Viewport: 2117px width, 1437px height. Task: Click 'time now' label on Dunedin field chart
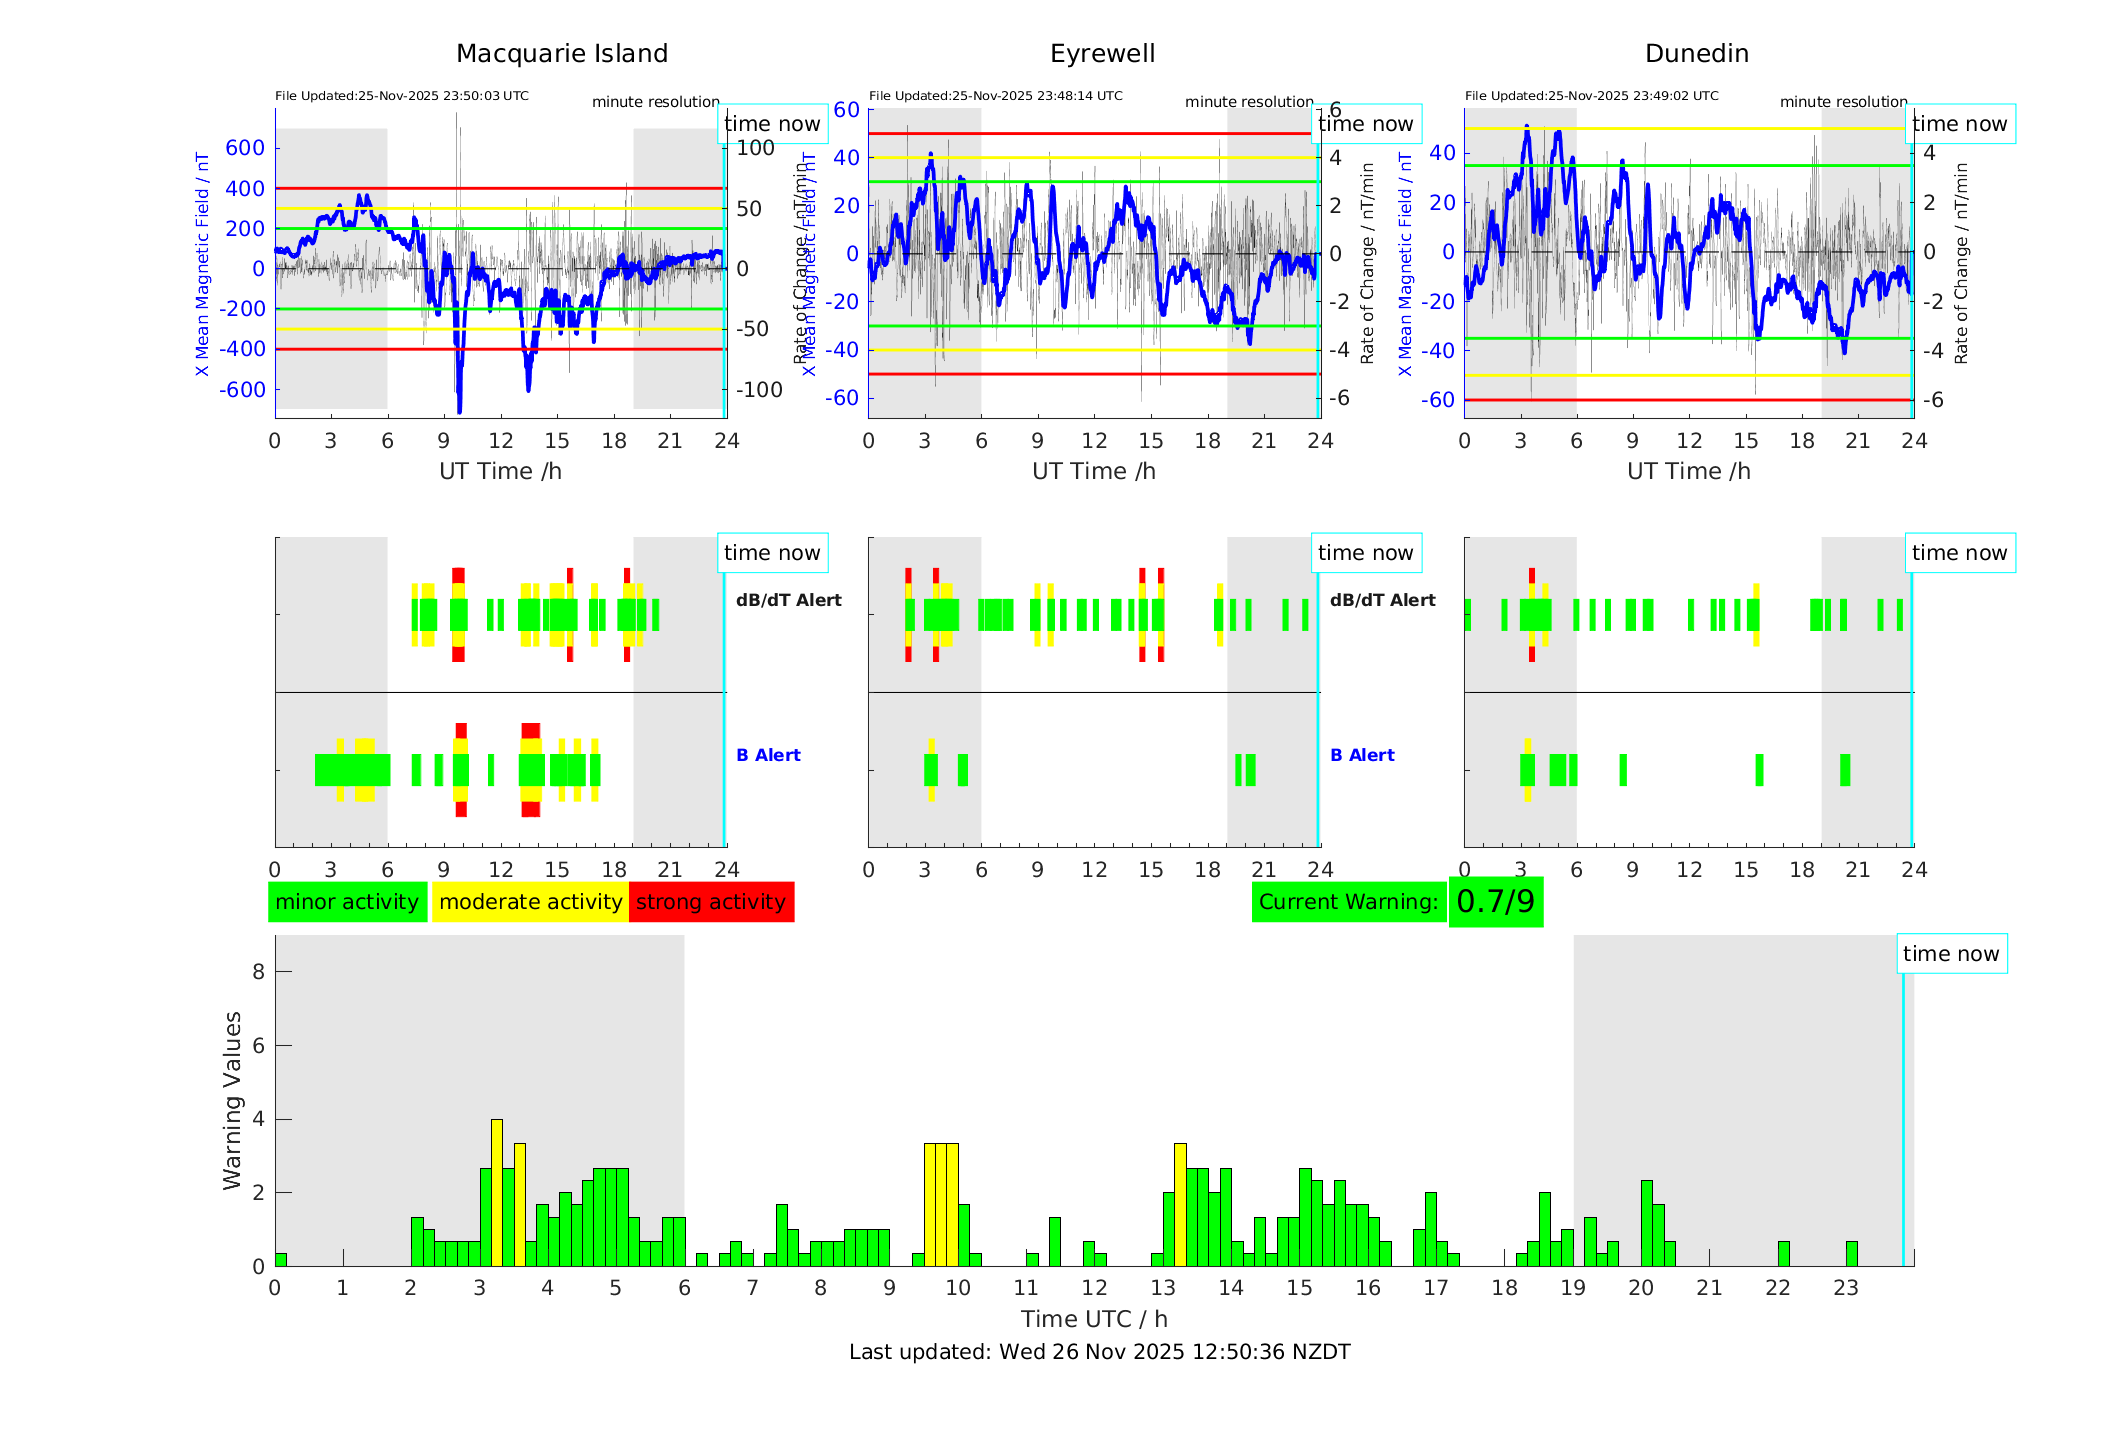pyautogui.click(x=1959, y=124)
